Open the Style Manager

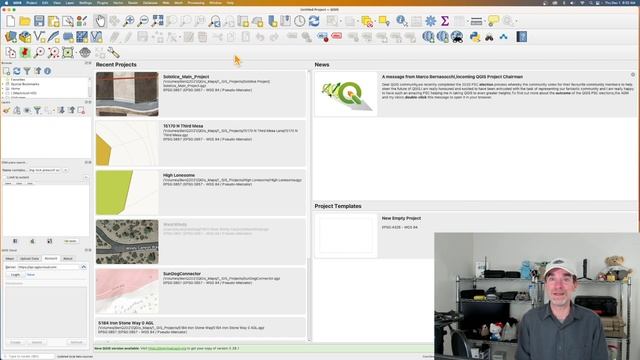(82, 21)
